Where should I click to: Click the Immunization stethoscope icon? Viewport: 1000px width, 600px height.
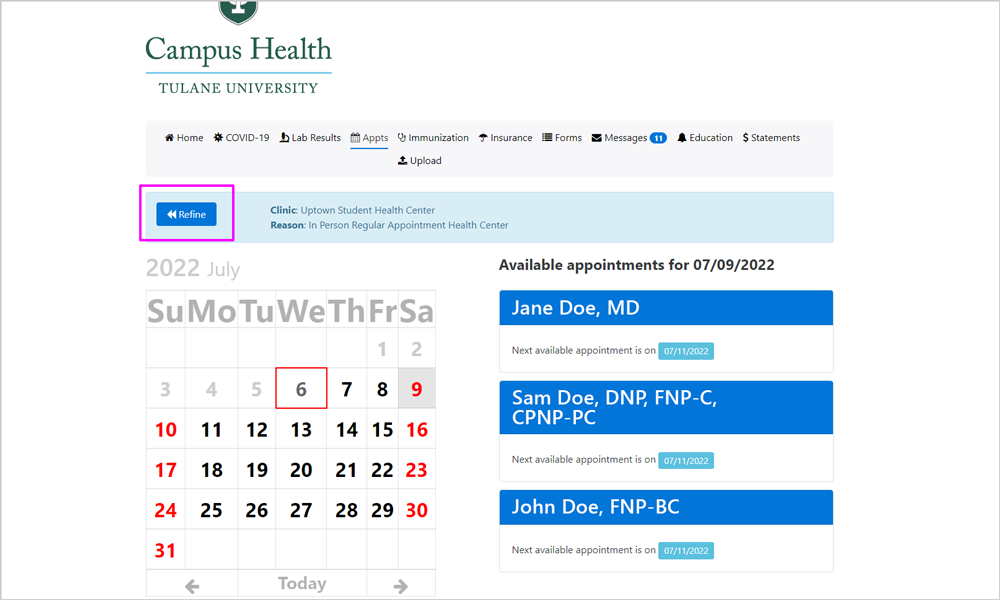pyautogui.click(x=402, y=138)
